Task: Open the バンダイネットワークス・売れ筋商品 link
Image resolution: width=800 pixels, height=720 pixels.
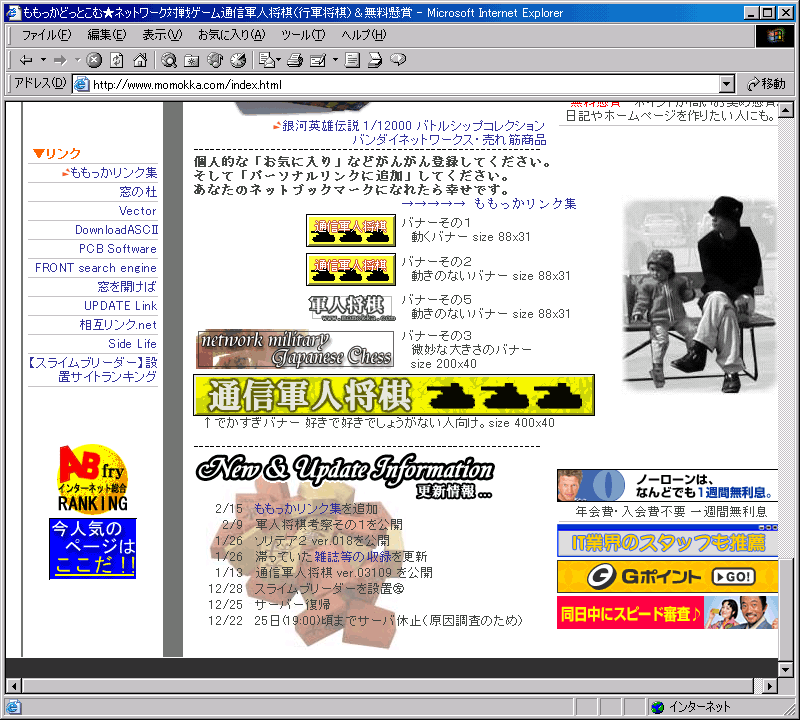Action: tap(449, 139)
